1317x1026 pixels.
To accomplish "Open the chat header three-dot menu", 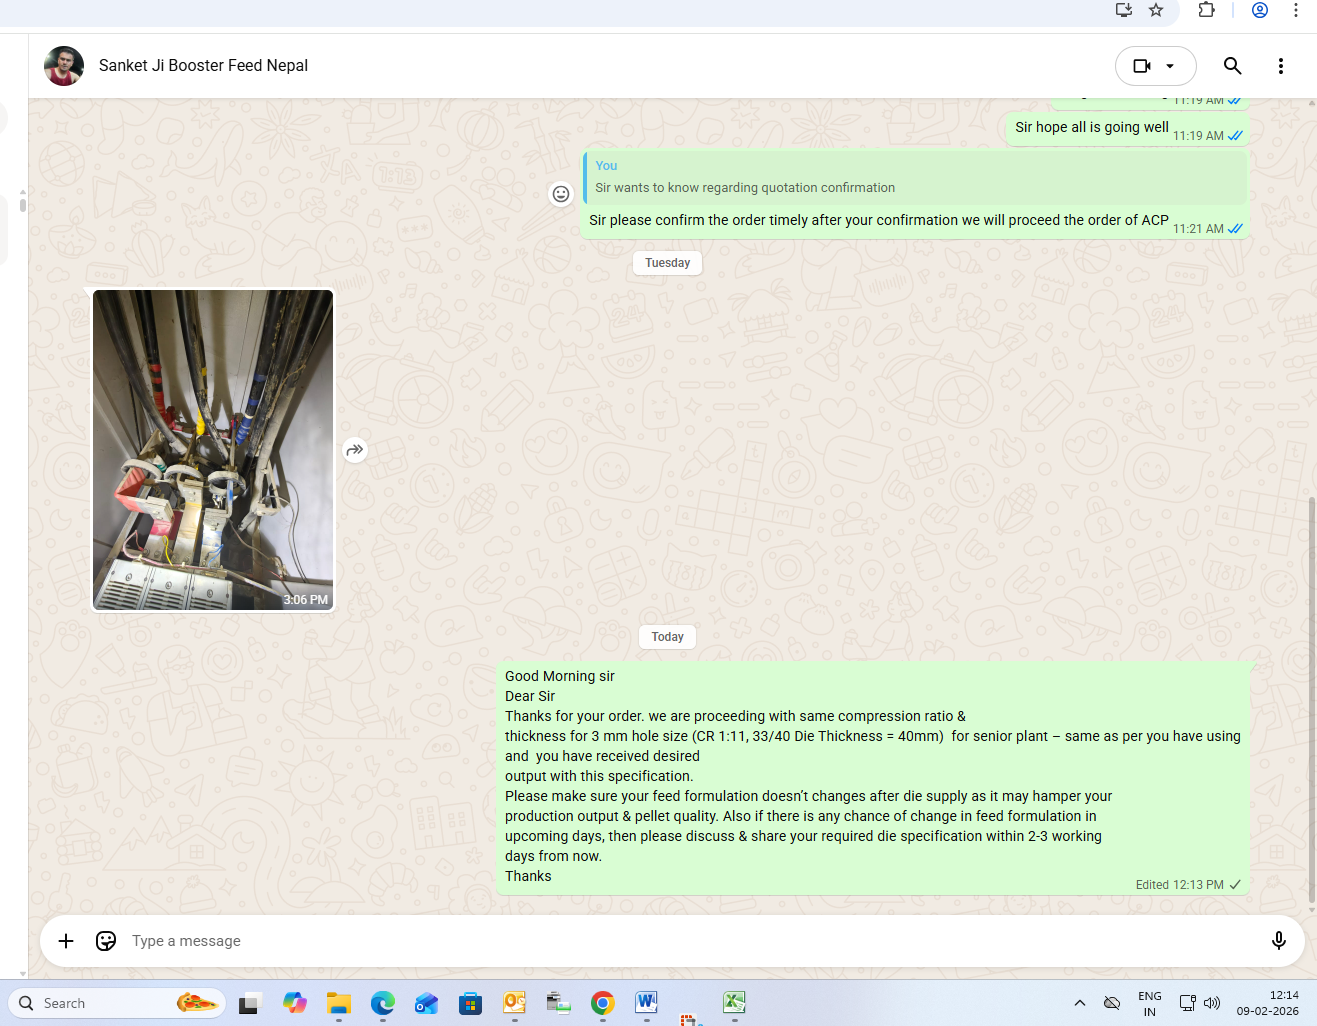I will point(1280,66).
